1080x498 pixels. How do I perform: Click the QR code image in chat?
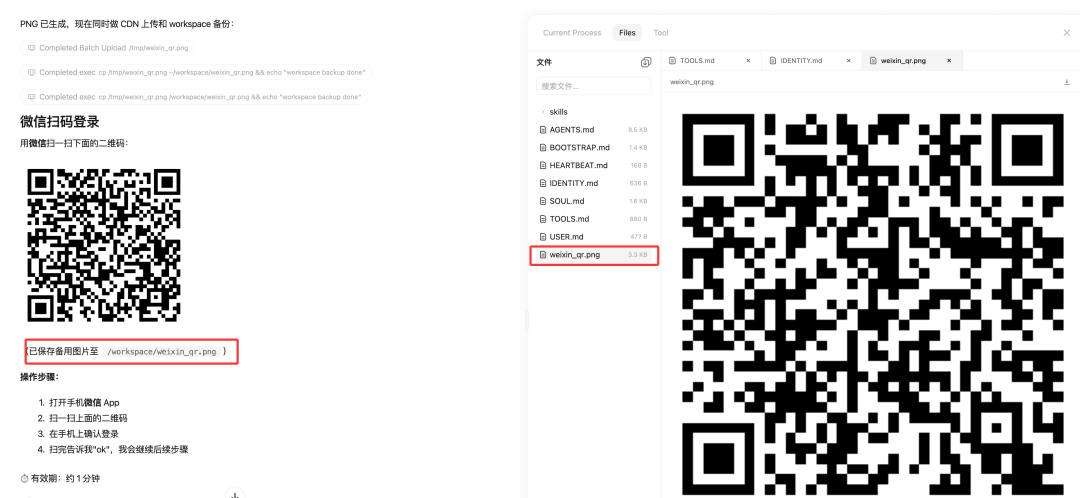104,245
